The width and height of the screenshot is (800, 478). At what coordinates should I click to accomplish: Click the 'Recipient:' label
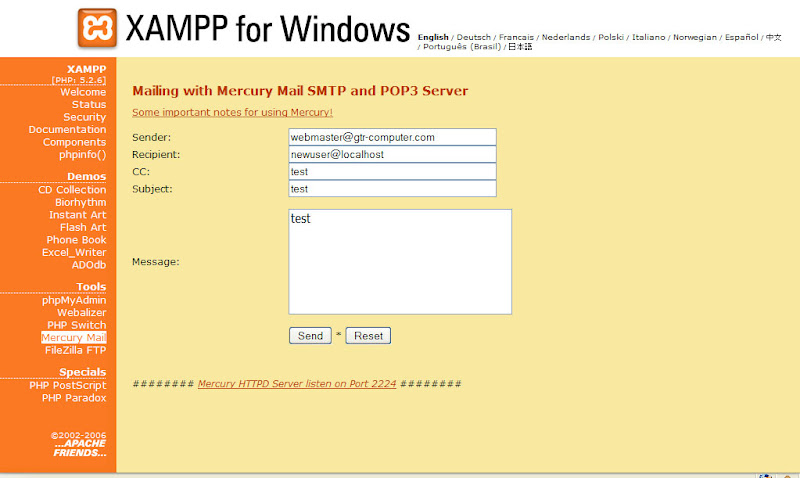[156, 155]
